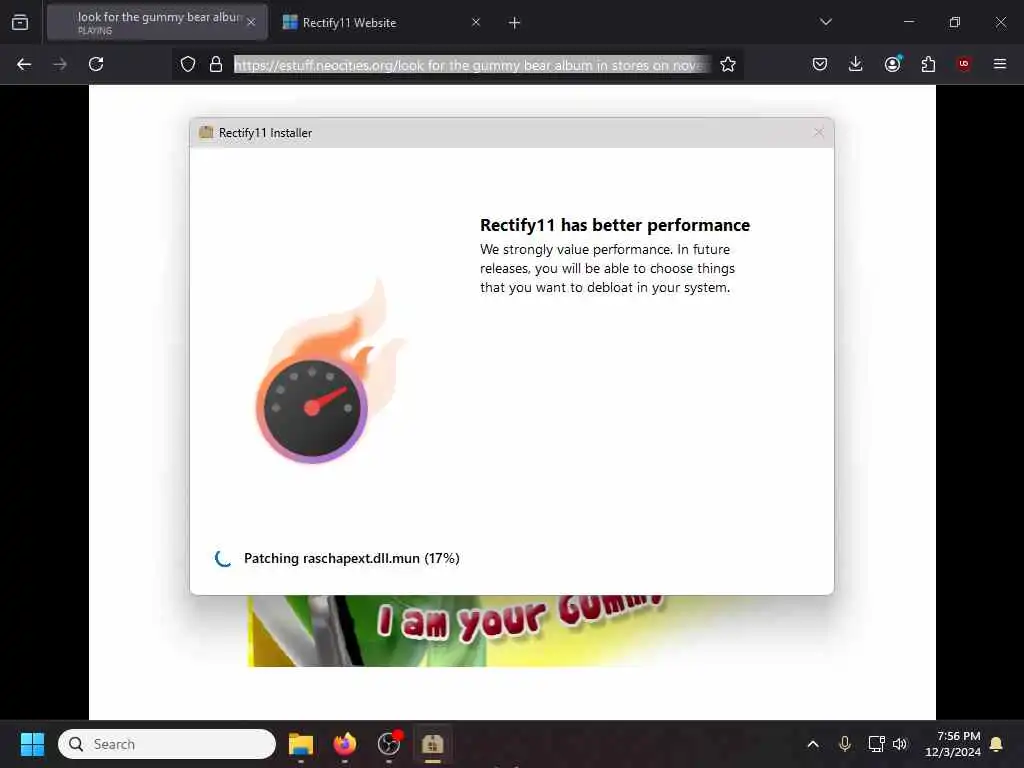Open the Firefox account menu
The width and height of the screenshot is (1024, 768).
tap(892, 64)
